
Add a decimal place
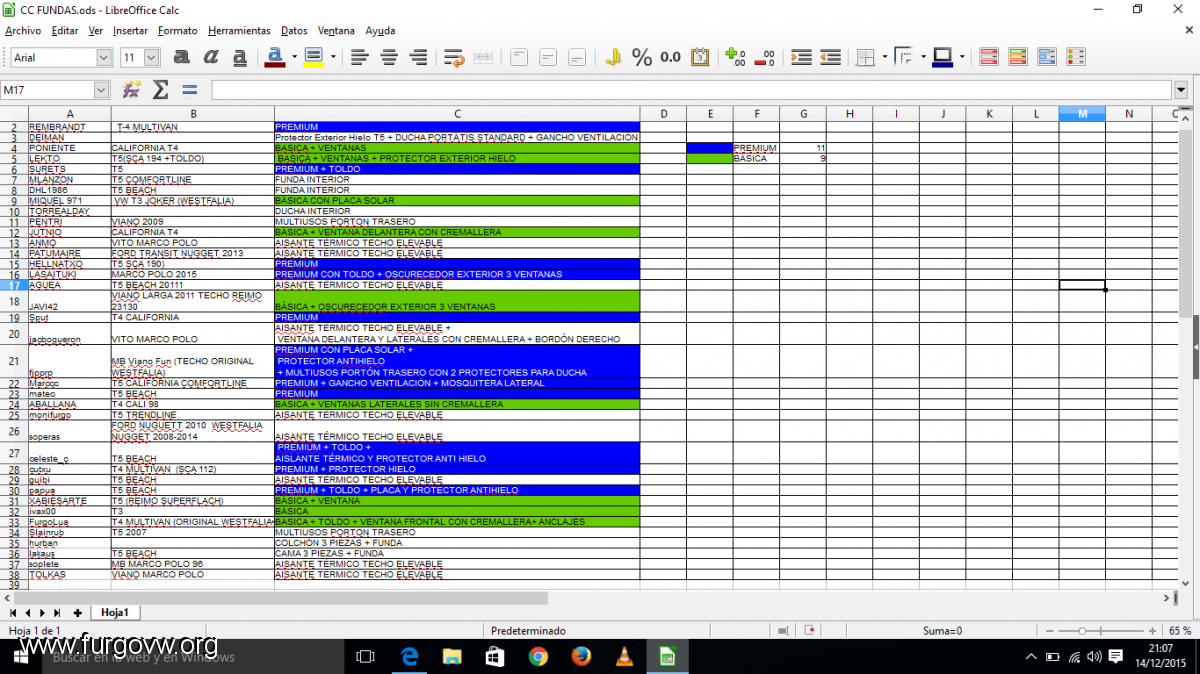point(735,57)
